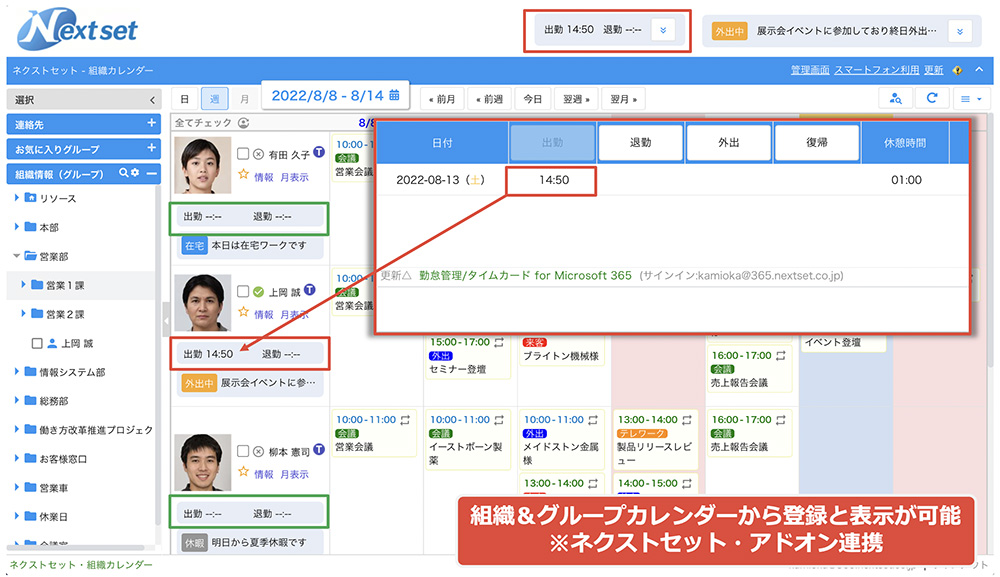The height and width of the screenshot is (577, 1000).
Task: Add a new 連絡先 with plus icon
Action: pyautogui.click(x=151, y=123)
